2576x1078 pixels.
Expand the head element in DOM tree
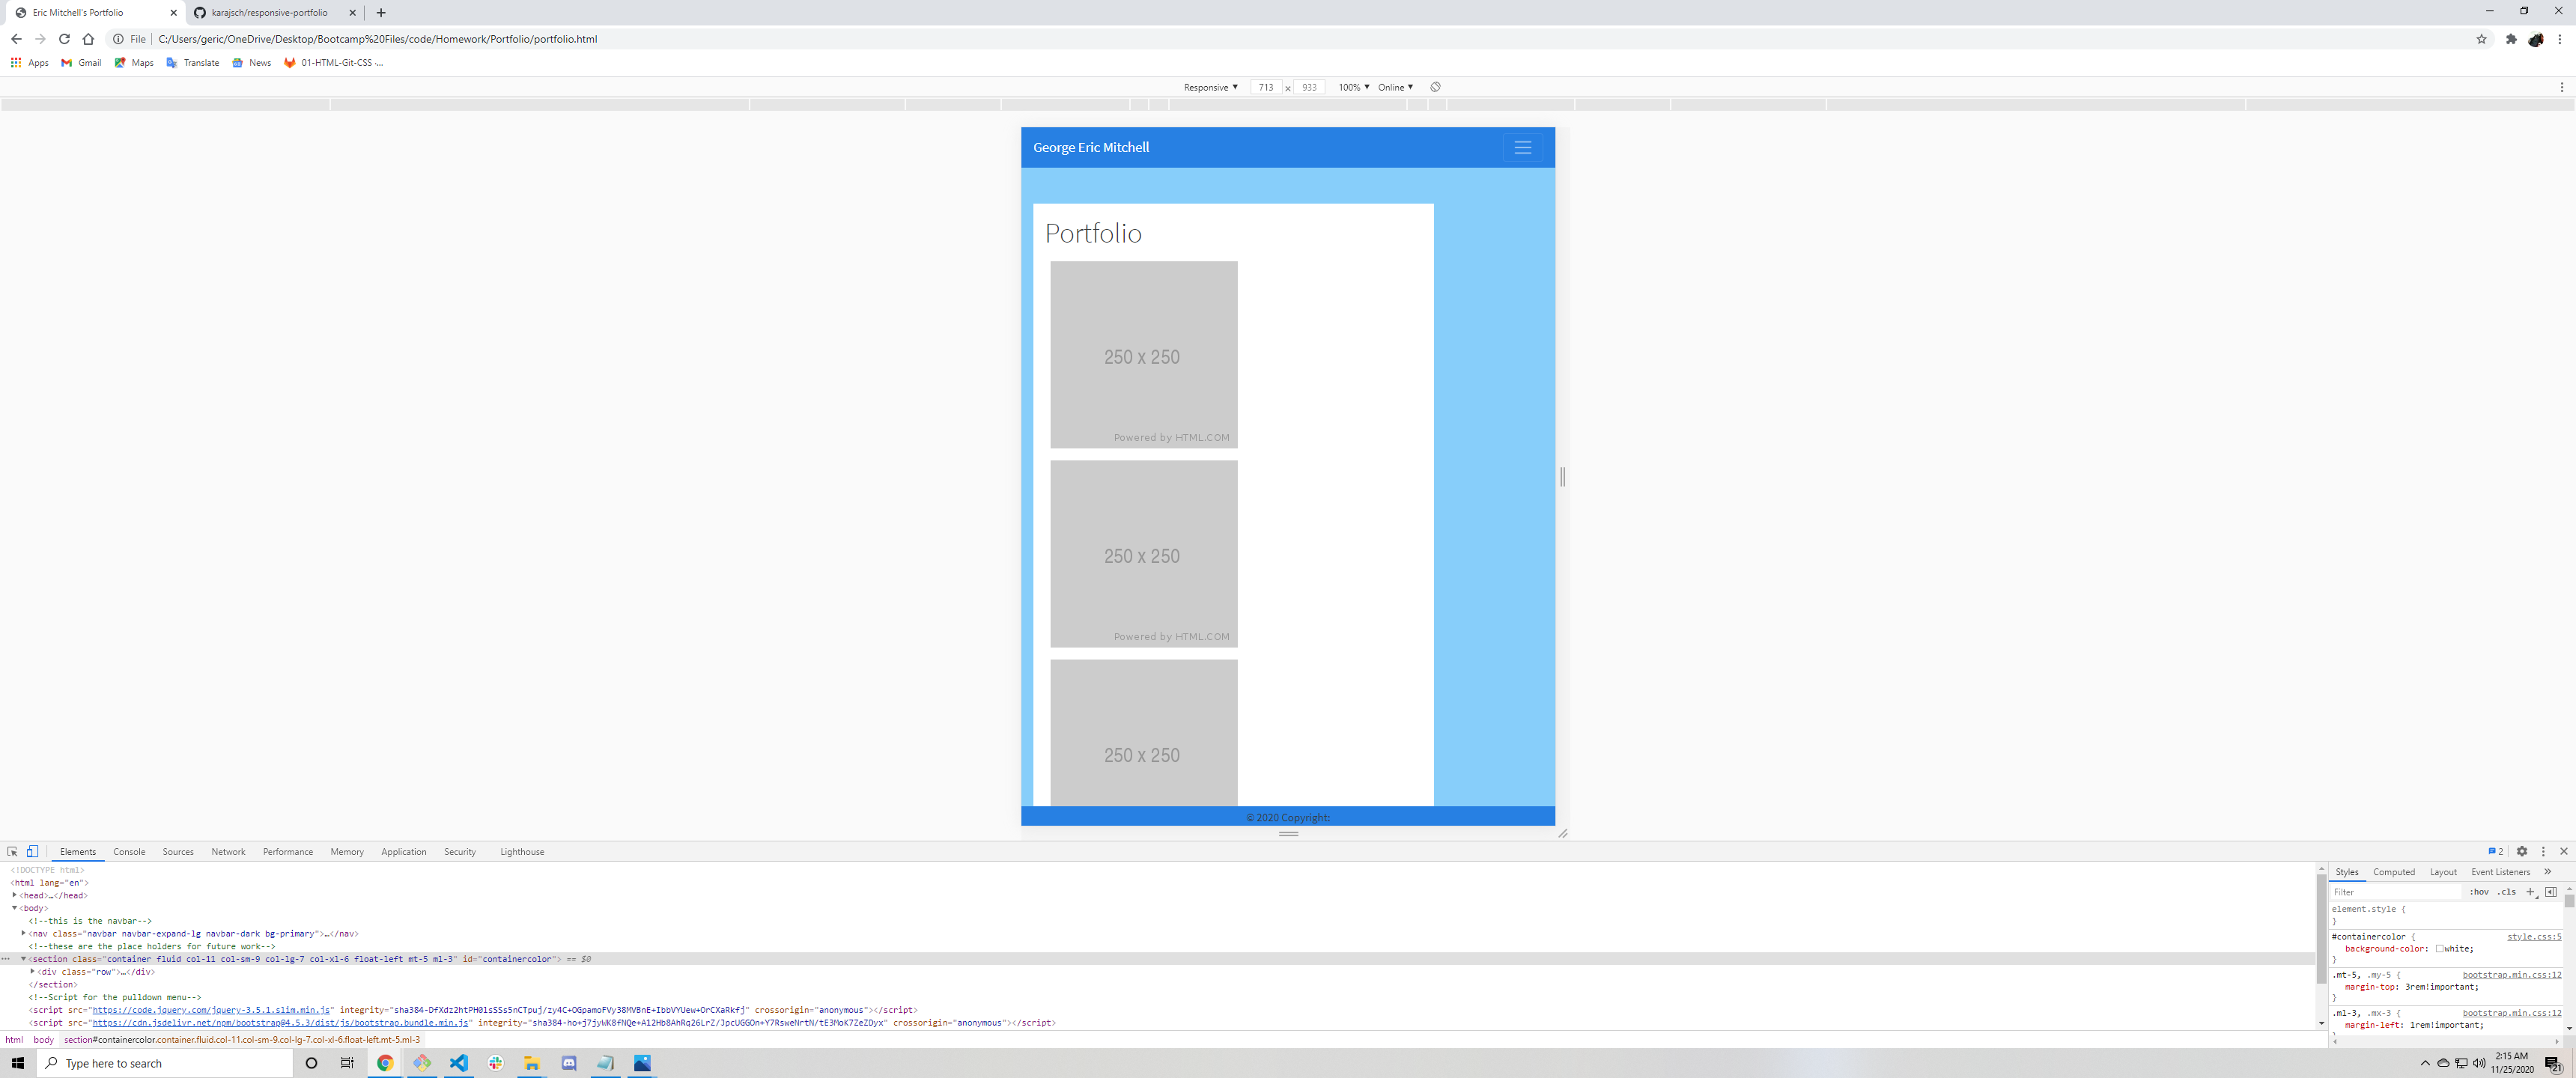[x=15, y=895]
